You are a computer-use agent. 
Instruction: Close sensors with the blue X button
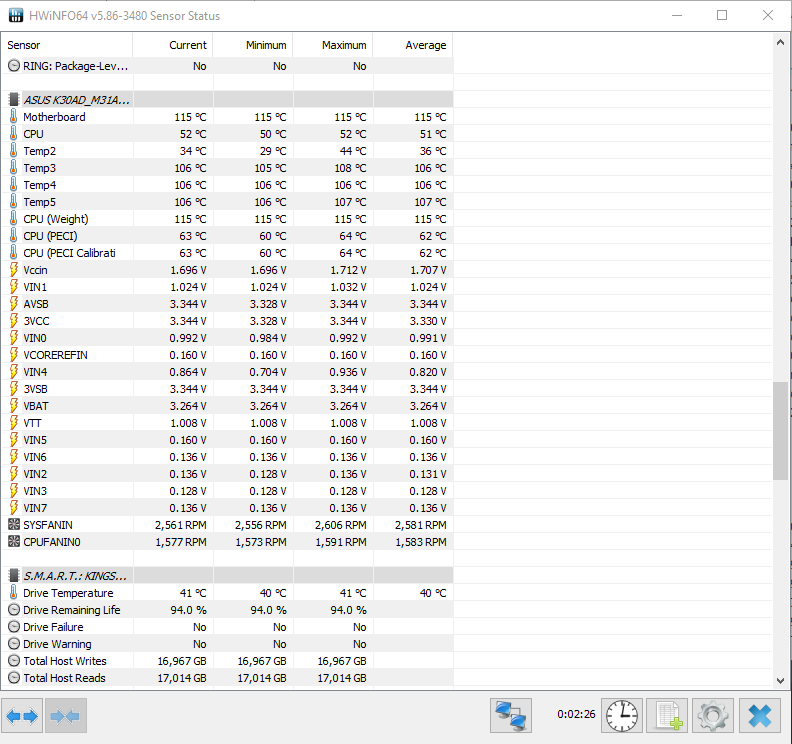(760, 715)
